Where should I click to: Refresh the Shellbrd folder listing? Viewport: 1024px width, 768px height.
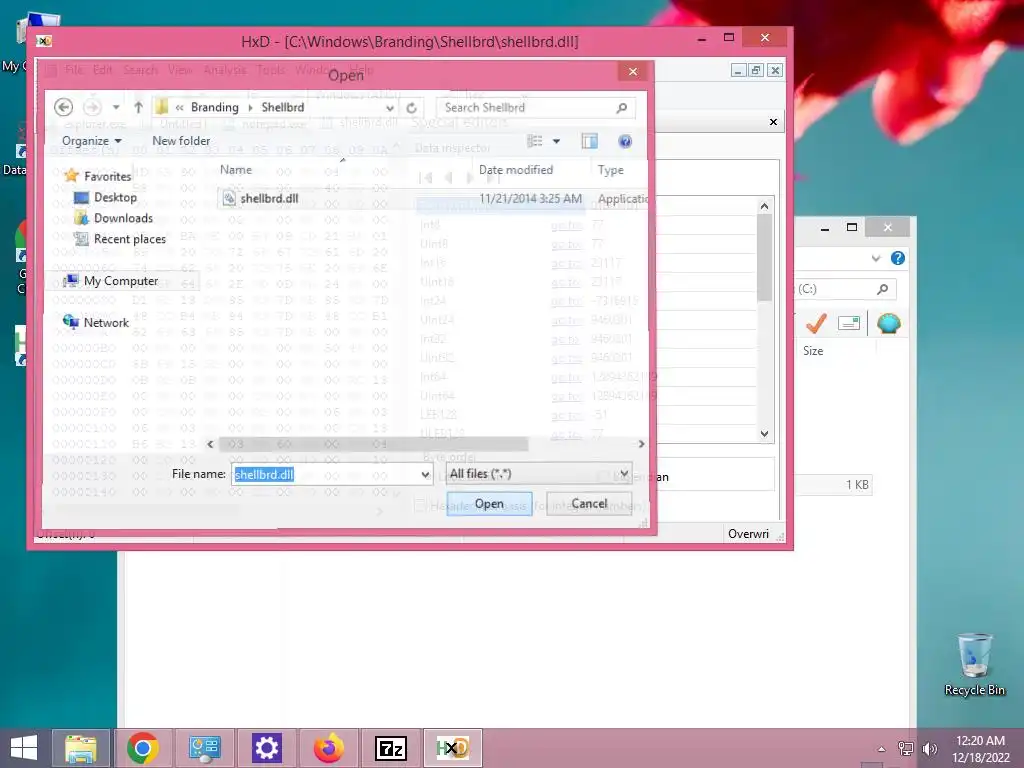411,108
